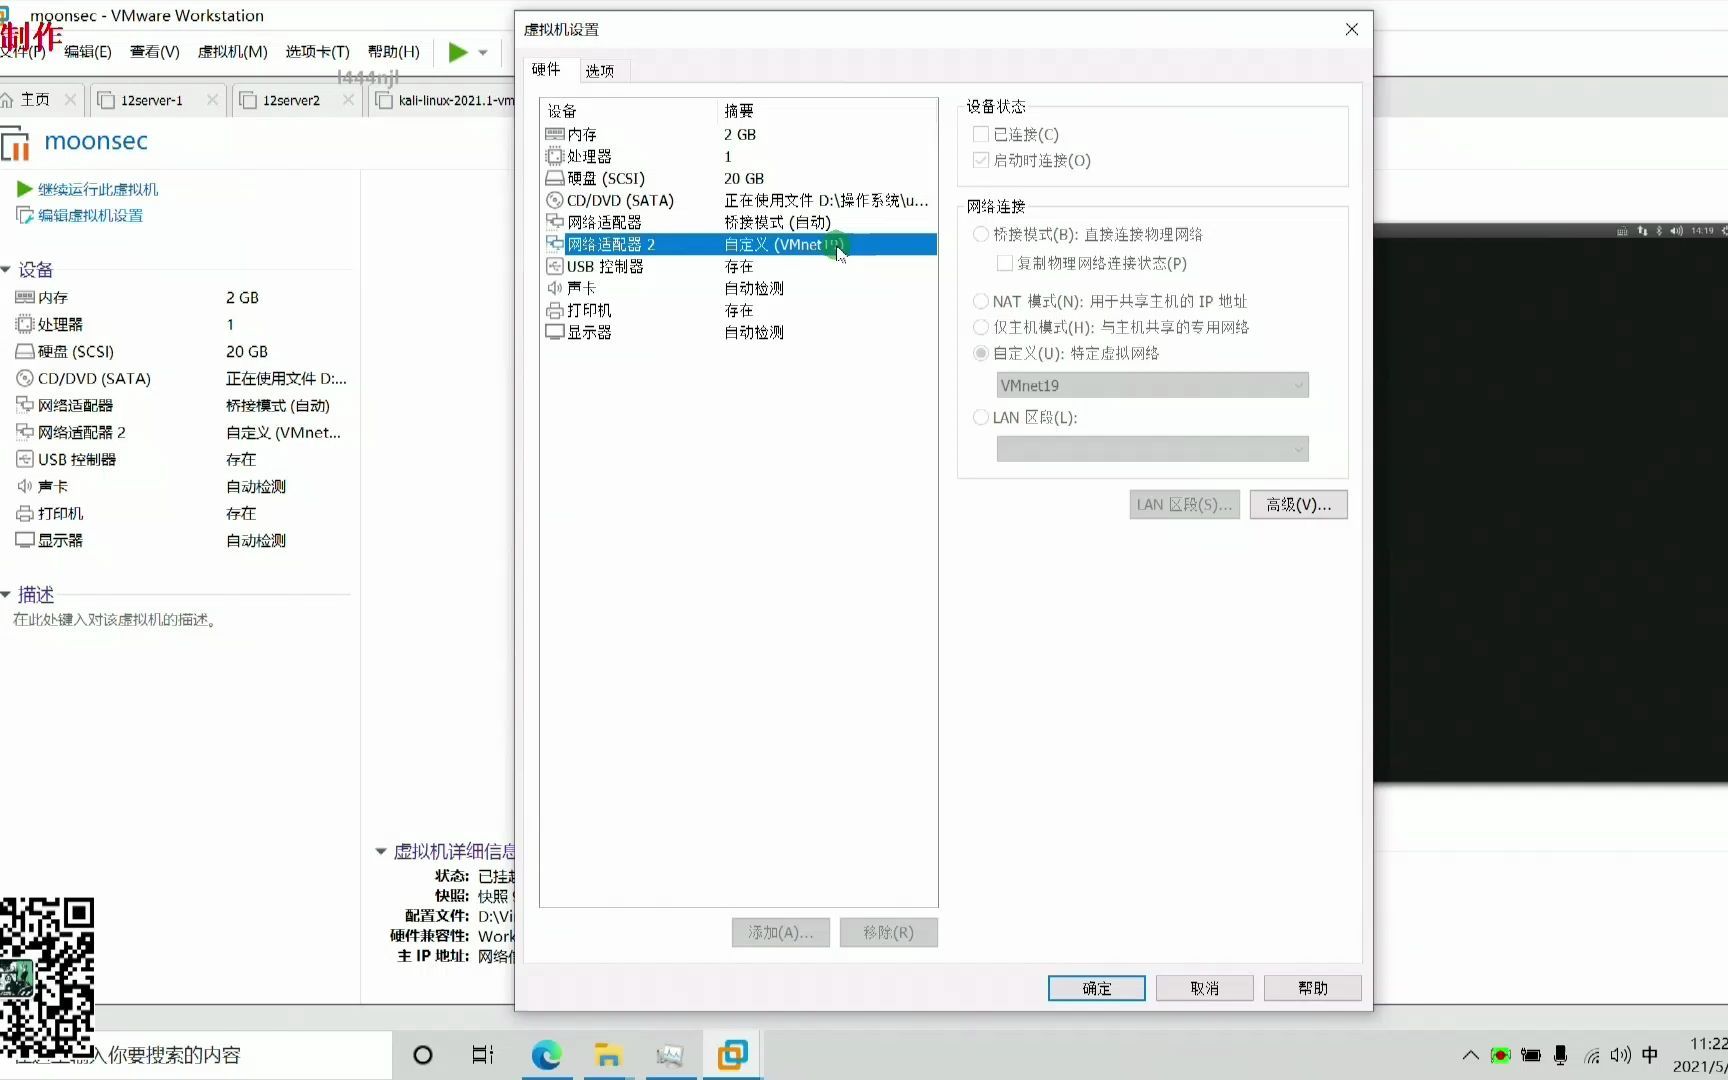Select the 网络适配器 2 row in the dialog

(x=738, y=244)
